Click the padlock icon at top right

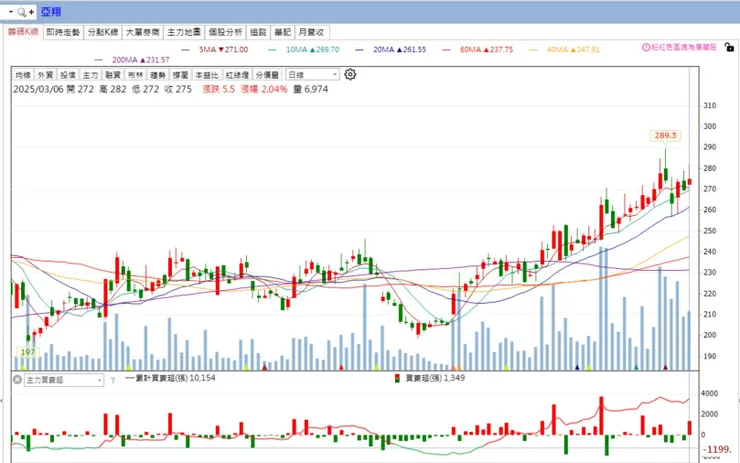tap(729, 47)
